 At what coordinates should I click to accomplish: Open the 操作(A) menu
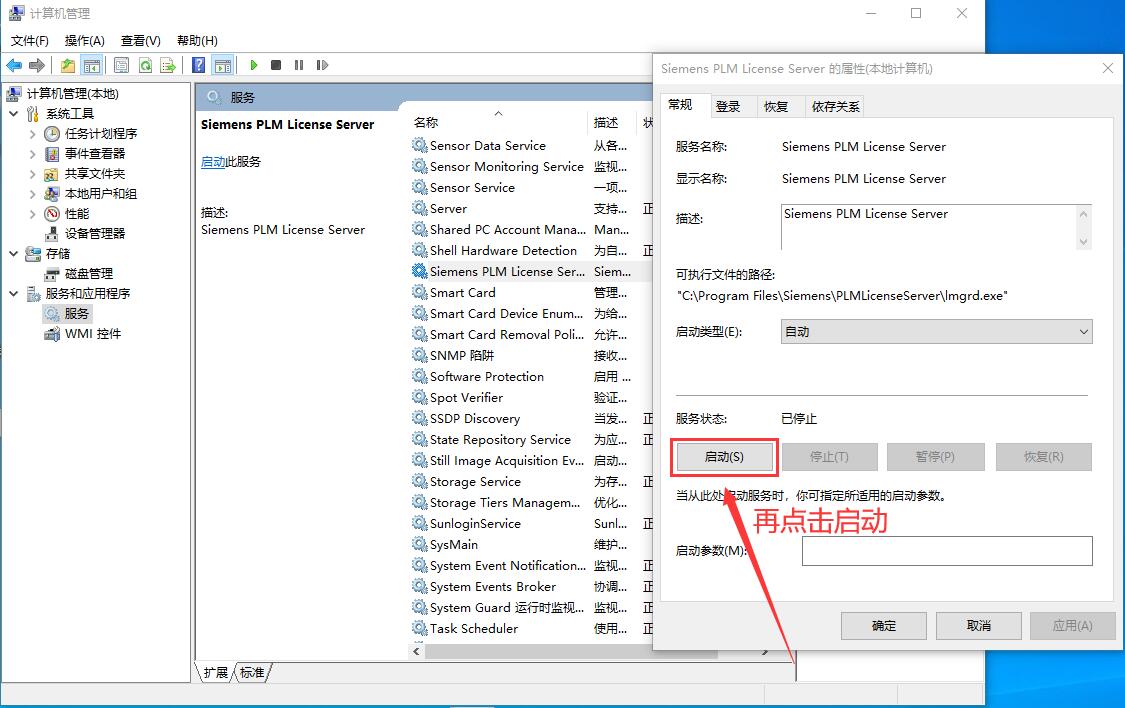pos(84,41)
